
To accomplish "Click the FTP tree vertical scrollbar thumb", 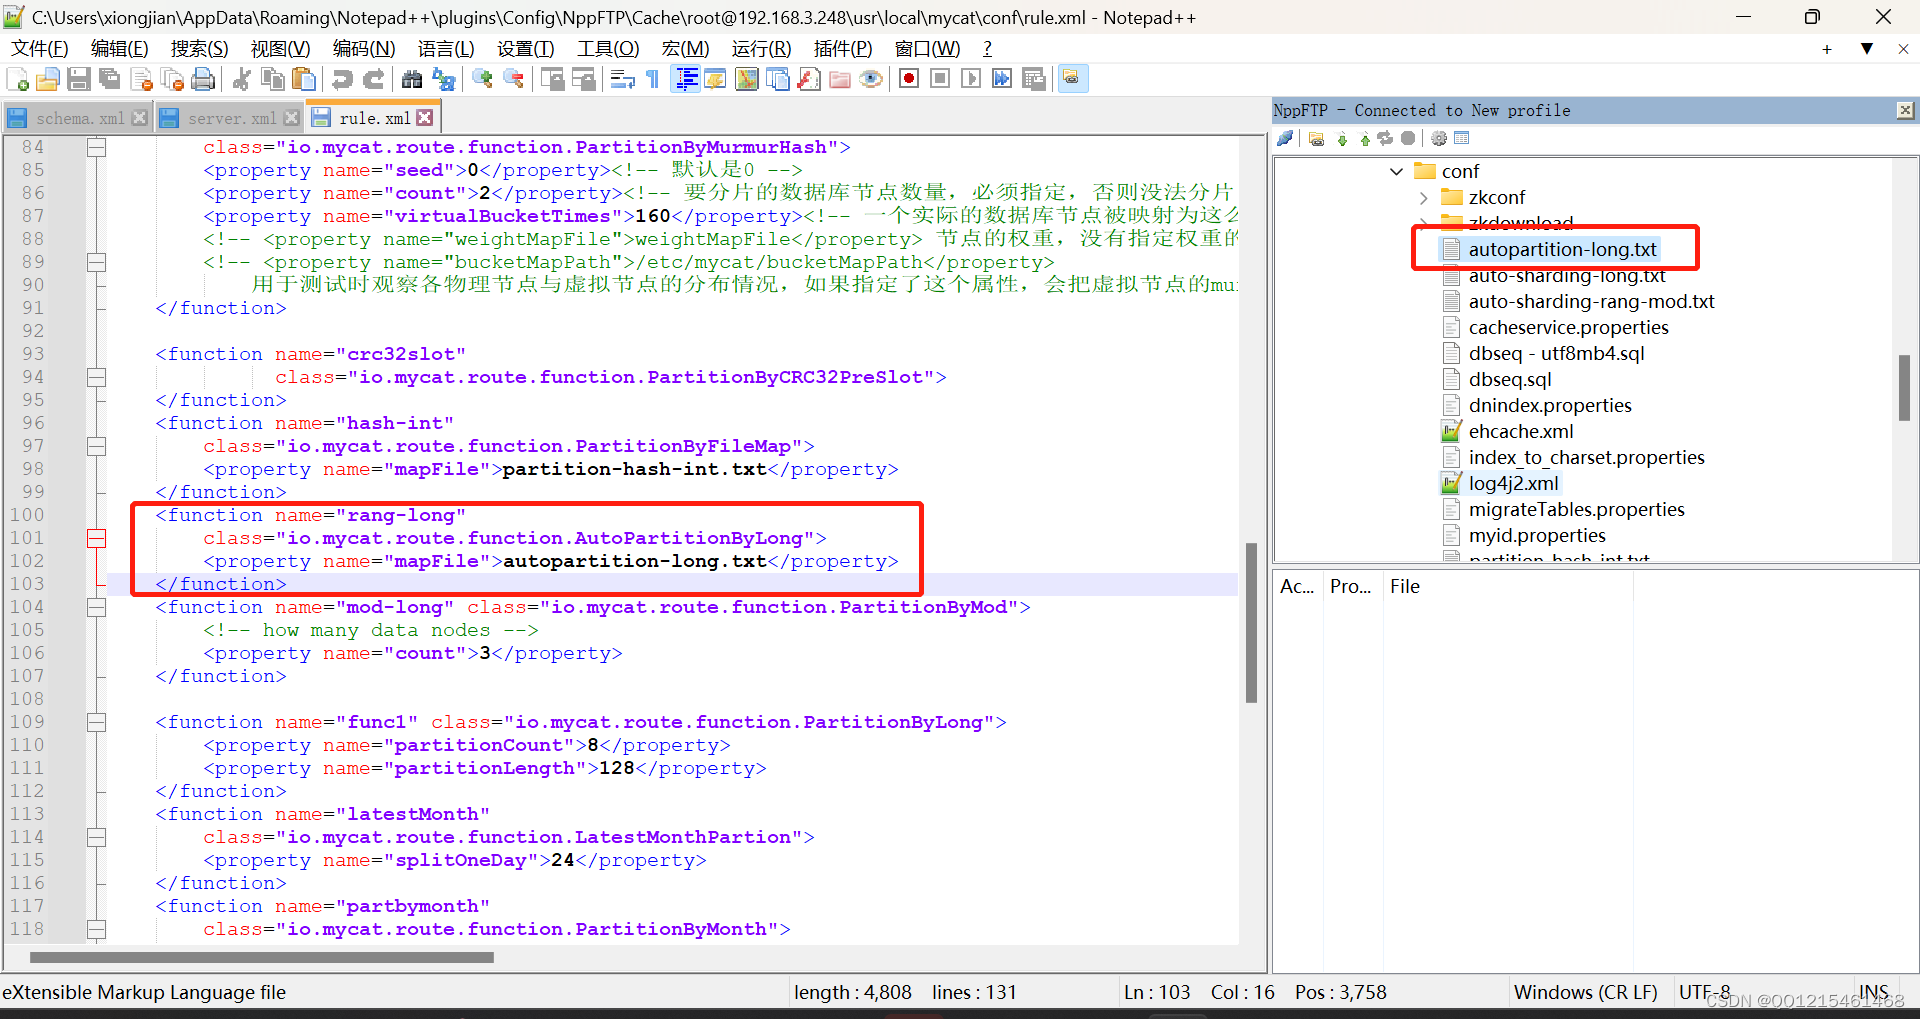I will (x=1904, y=388).
